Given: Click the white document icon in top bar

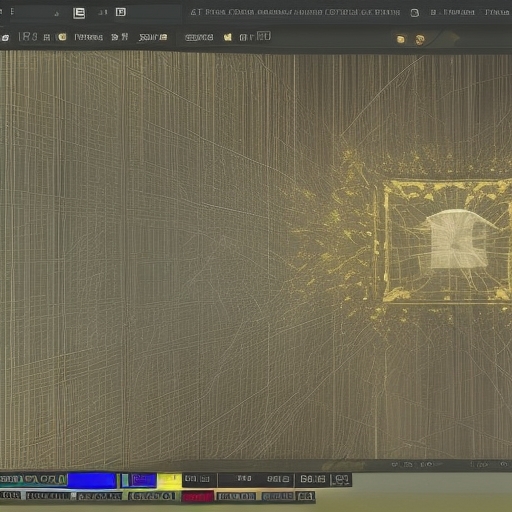Looking at the screenshot, I should [x=79, y=13].
